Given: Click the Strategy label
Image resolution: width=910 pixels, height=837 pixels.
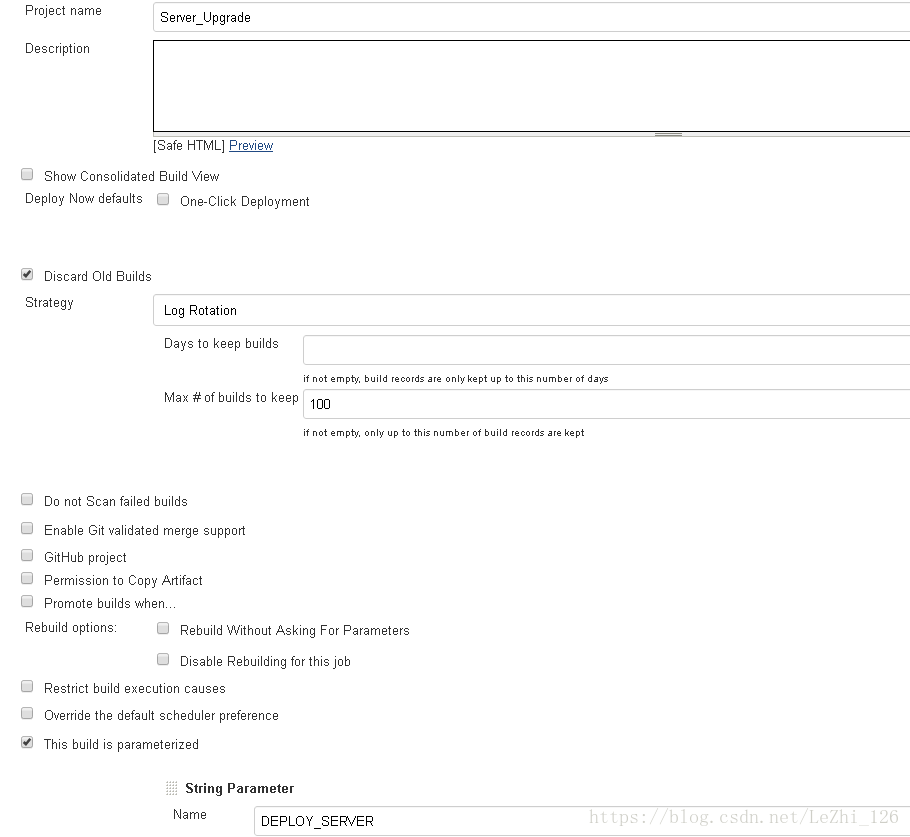Looking at the screenshot, I should tap(49, 303).
